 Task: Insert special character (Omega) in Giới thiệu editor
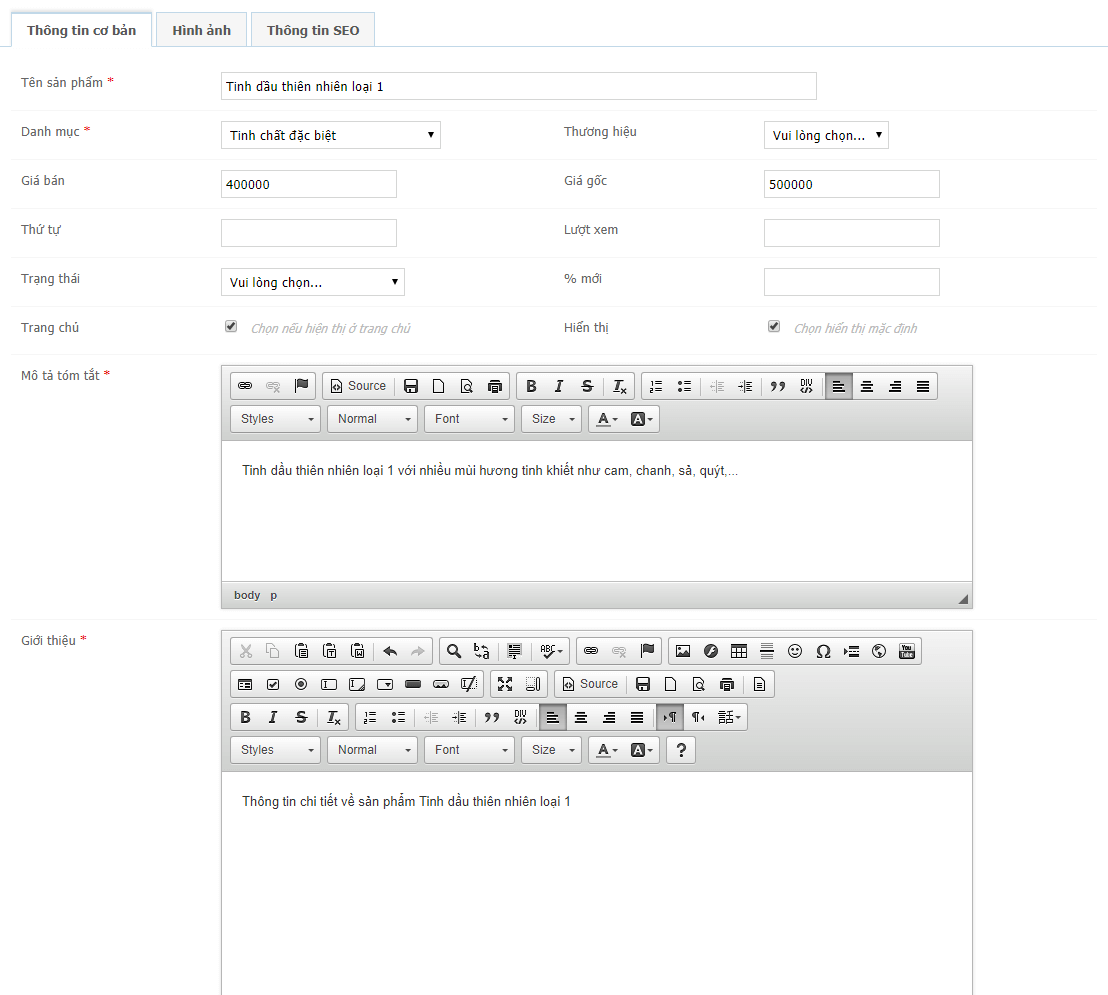pyautogui.click(x=823, y=651)
